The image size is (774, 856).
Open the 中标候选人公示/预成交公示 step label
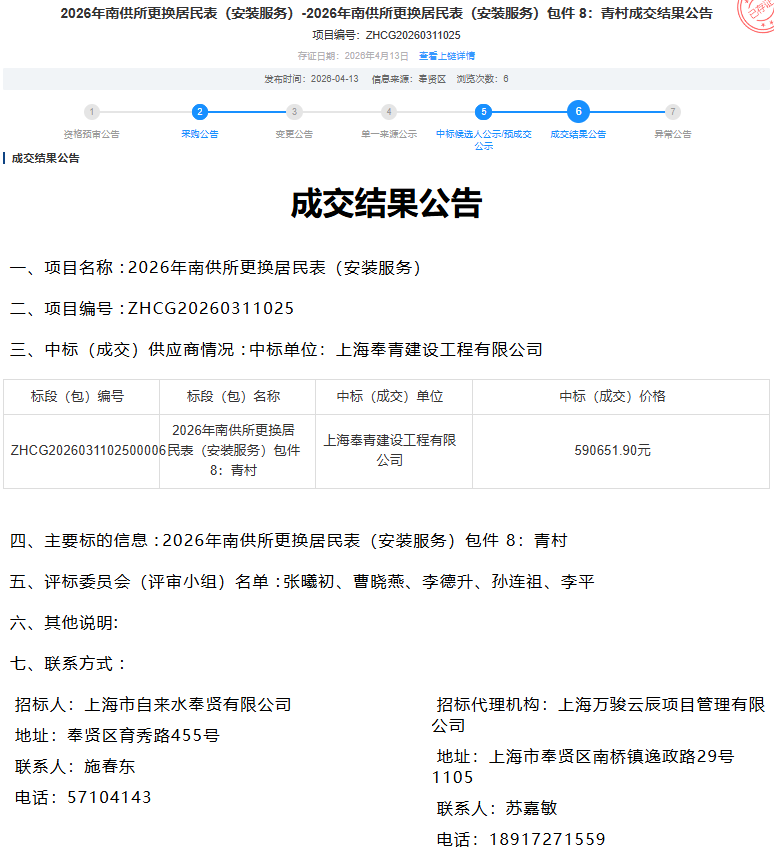[x=483, y=139]
